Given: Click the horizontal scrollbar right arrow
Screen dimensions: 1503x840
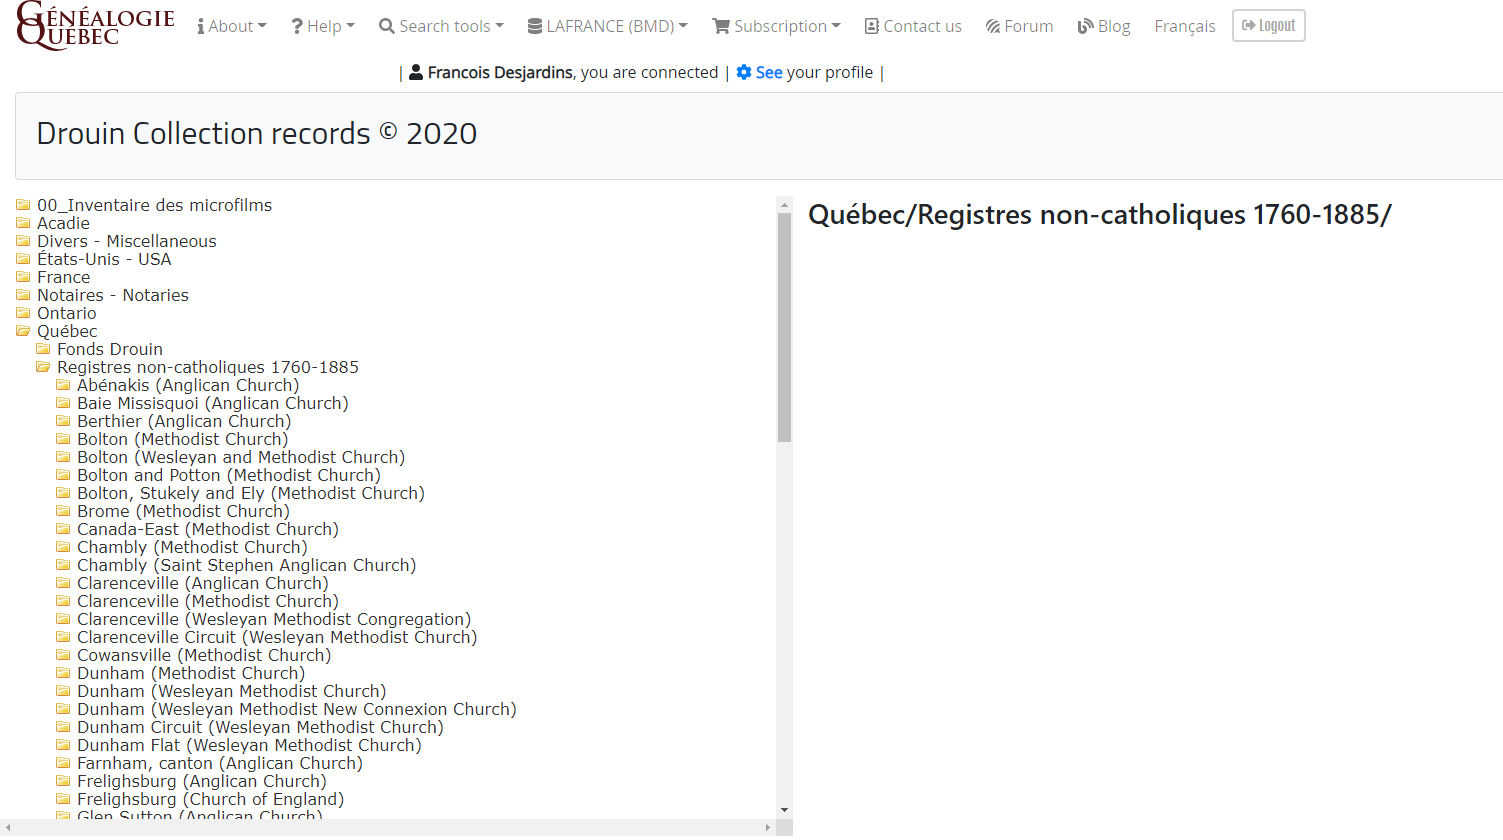Looking at the screenshot, I should [768, 827].
